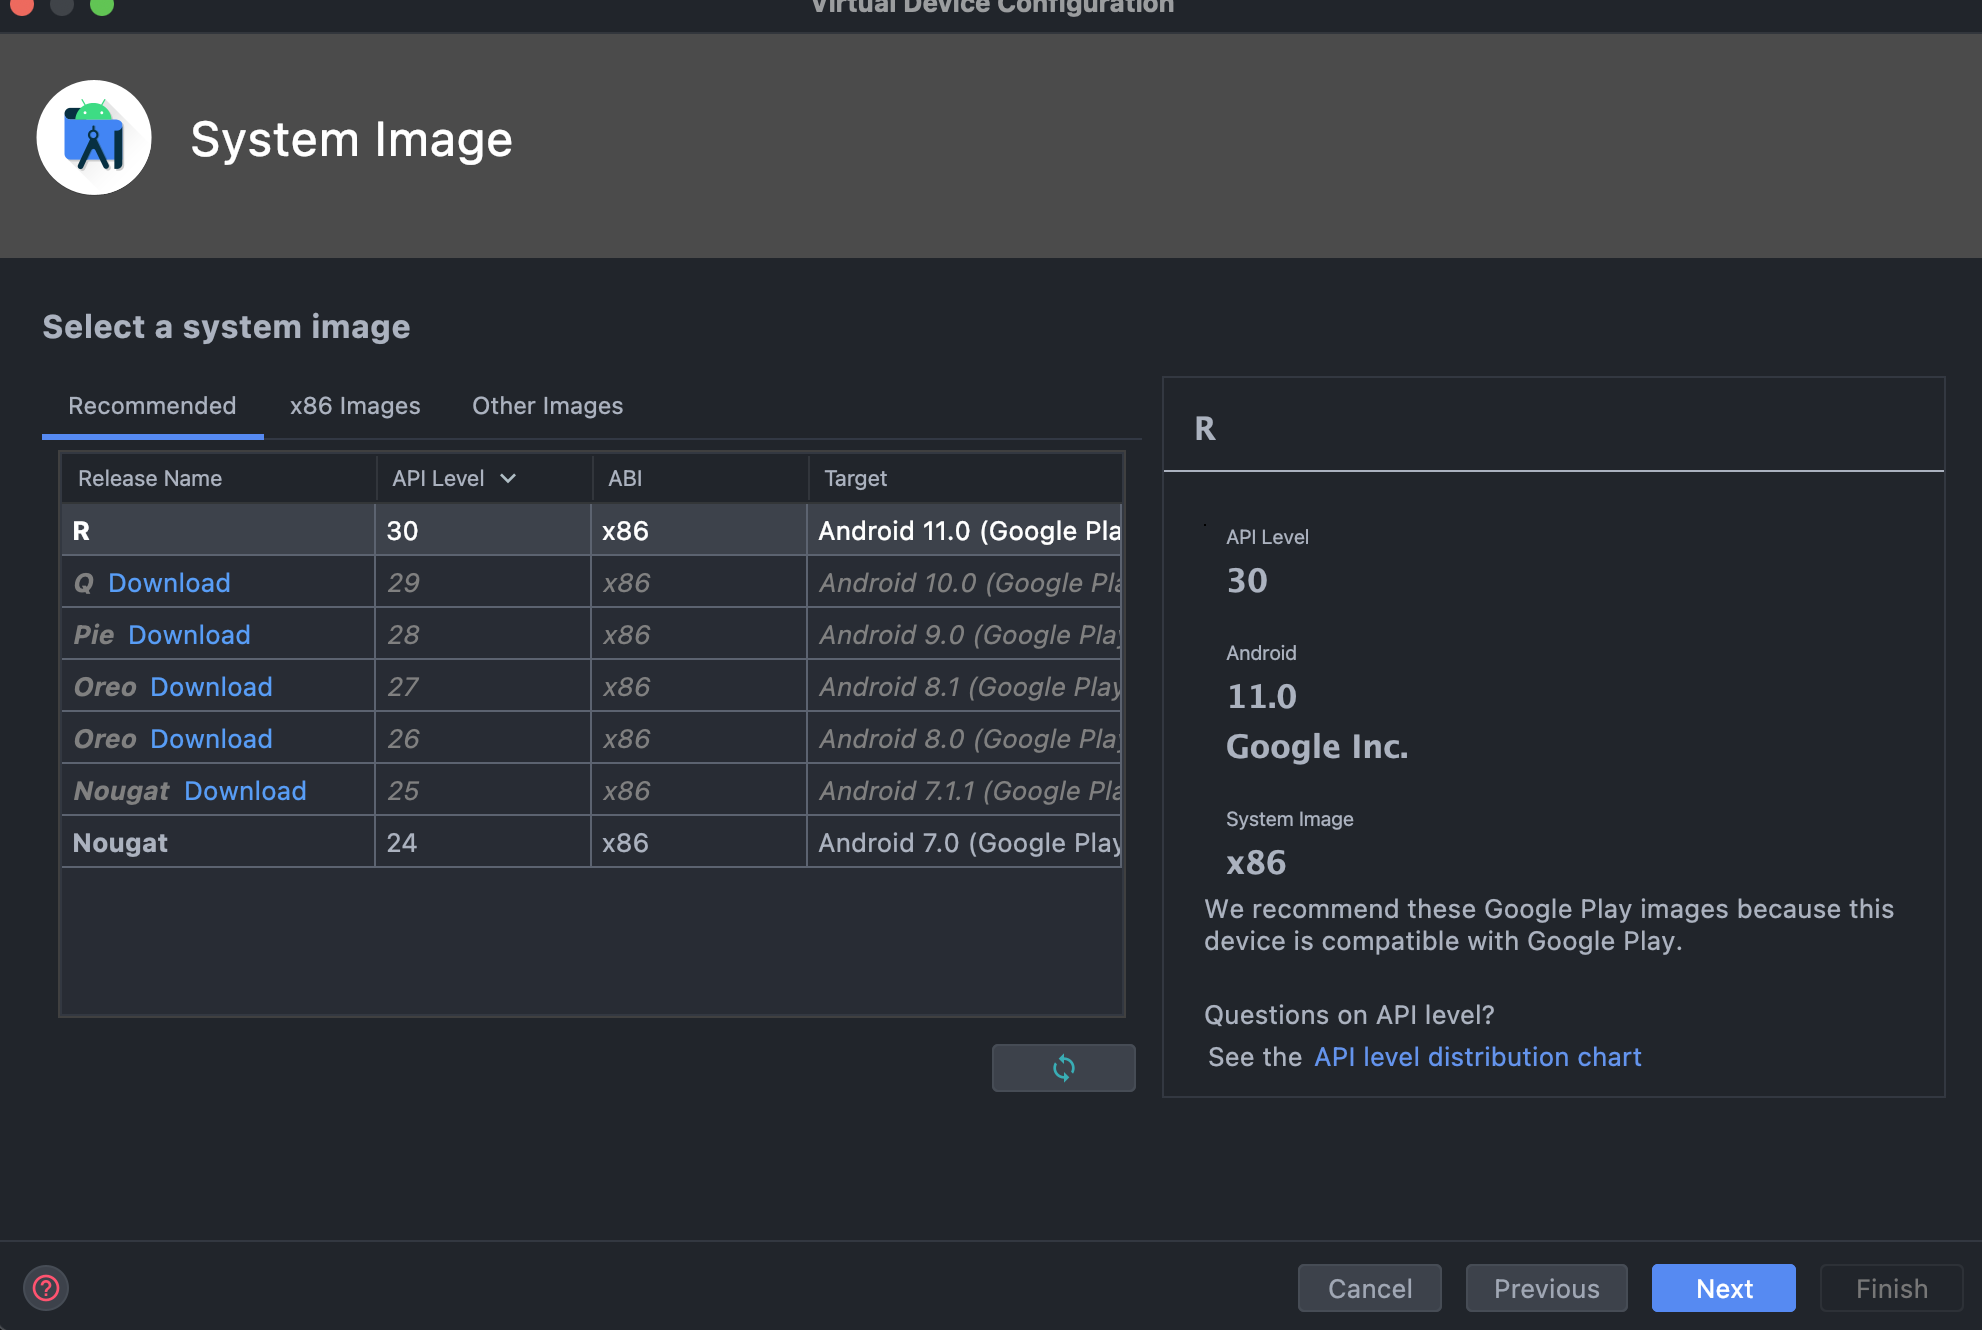Select the R API 30 row
The width and height of the screenshot is (1982, 1330).
(590, 531)
